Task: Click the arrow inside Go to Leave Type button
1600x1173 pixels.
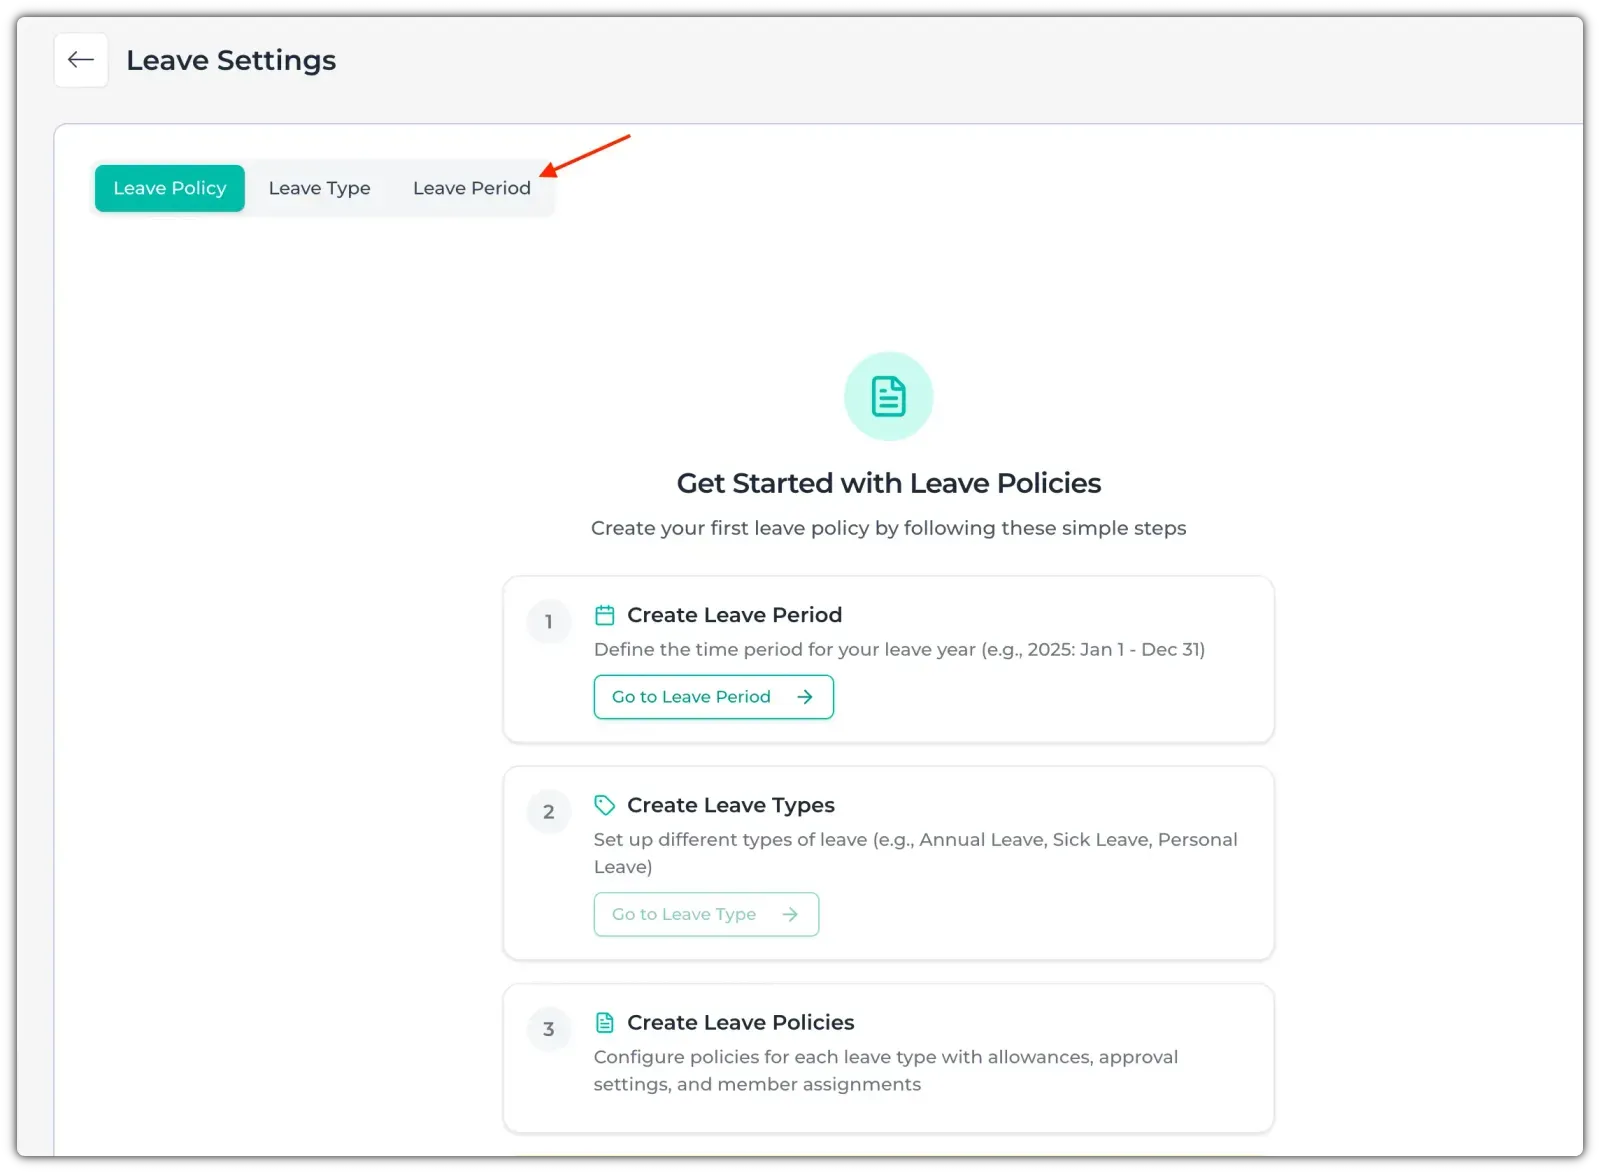Action: coord(790,914)
